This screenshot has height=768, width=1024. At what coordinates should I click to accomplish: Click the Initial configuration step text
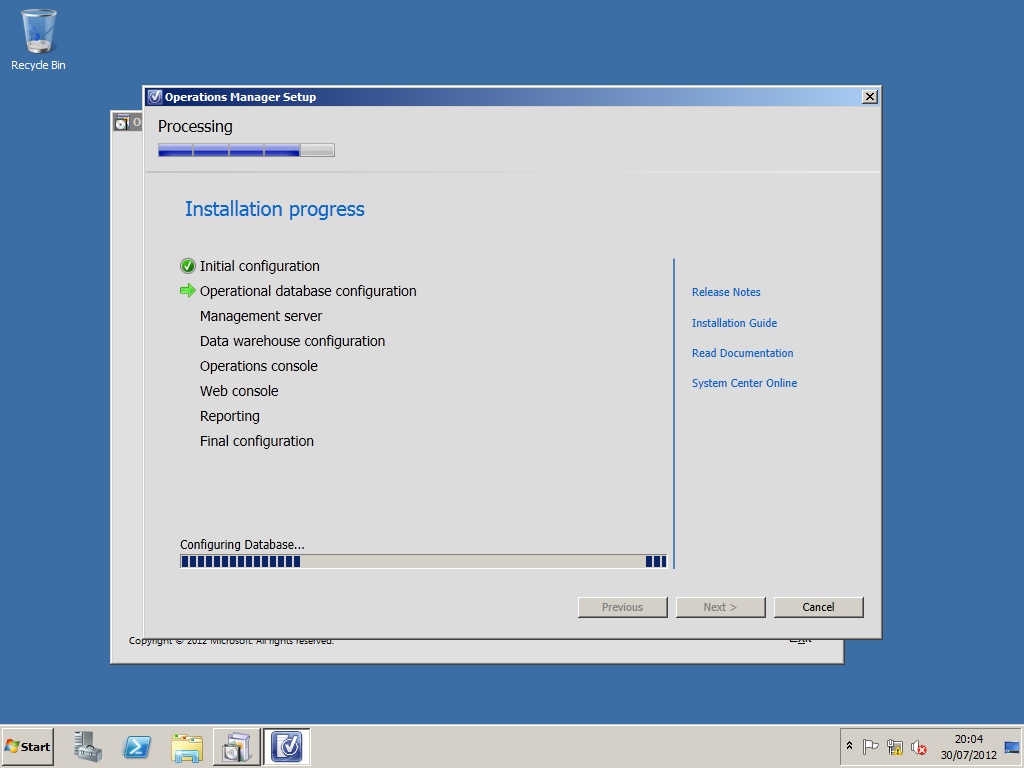pos(259,266)
